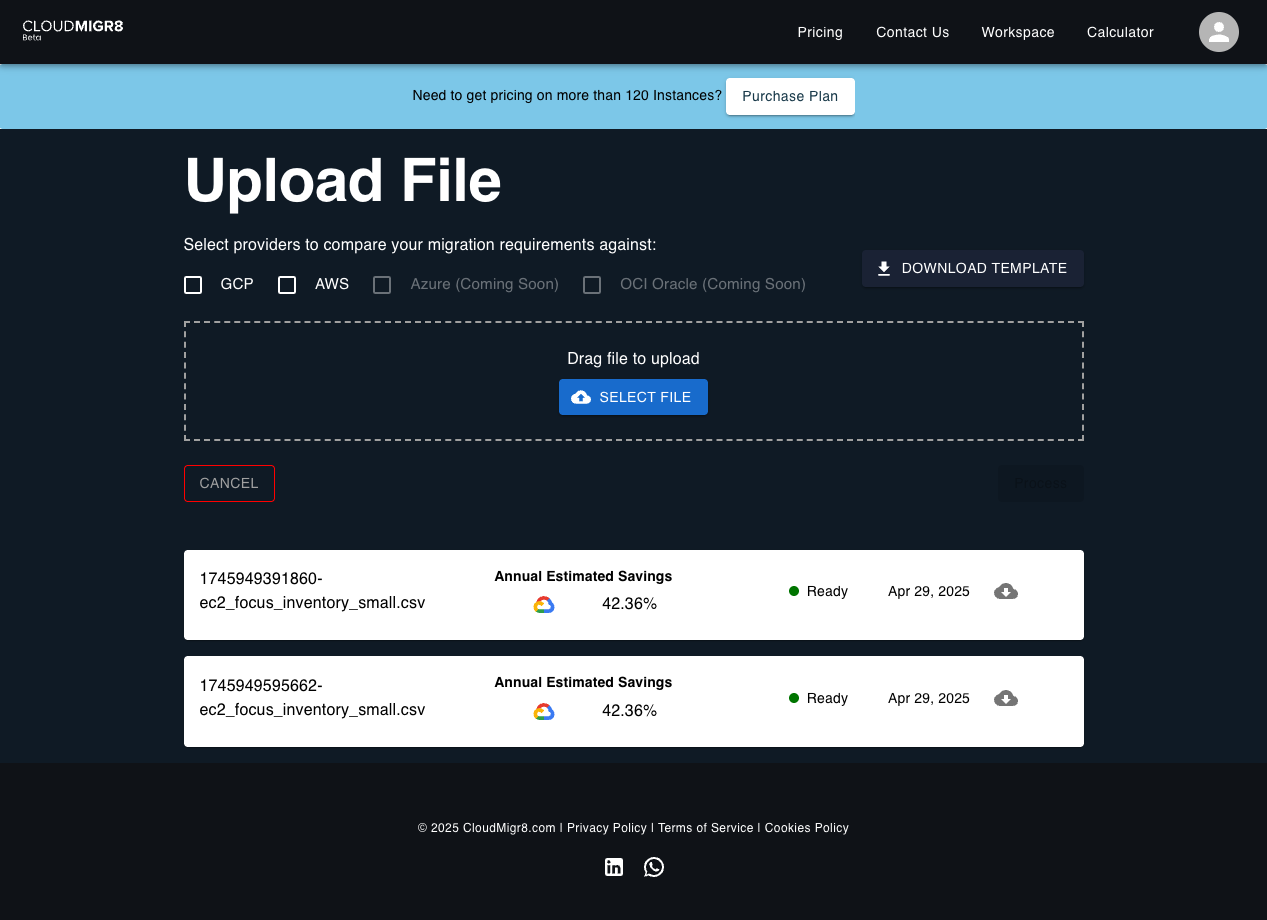Click green Ready status dot in 1745949391860 row
This screenshot has width=1267, height=920.
point(794,591)
